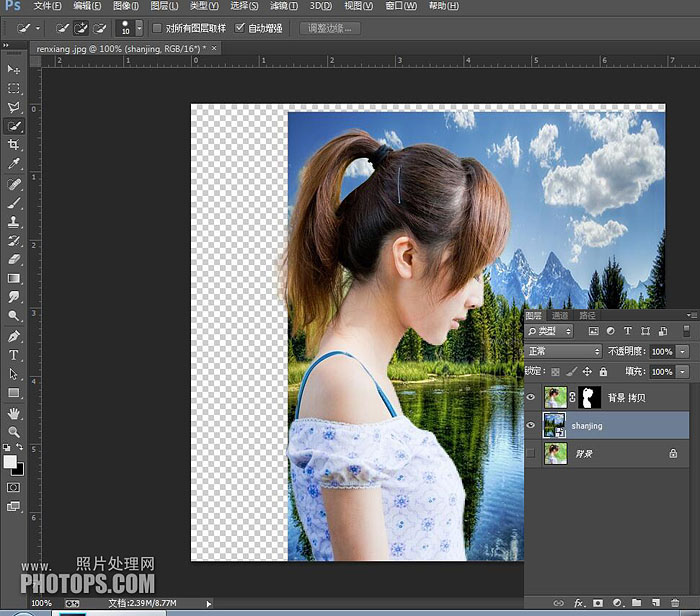The width and height of the screenshot is (700, 616).
Task: Delete the selected layer
Action: coord(675,603)
